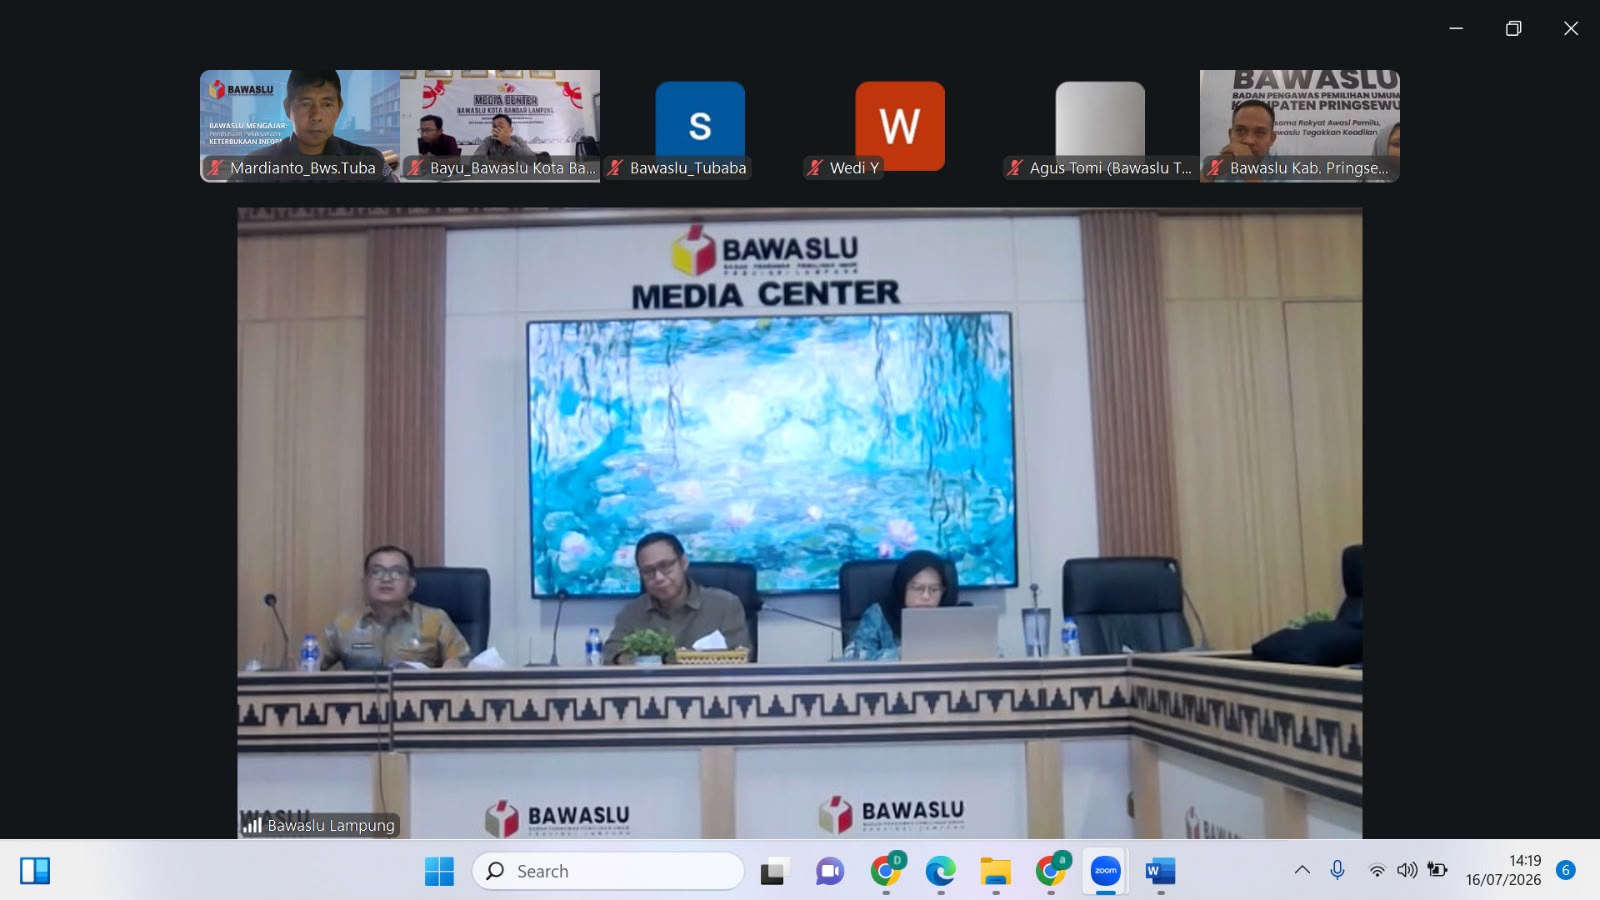Open the Windows widgets panel icon
Viewport: 1600px width, 900px height.
pos(35,871)
